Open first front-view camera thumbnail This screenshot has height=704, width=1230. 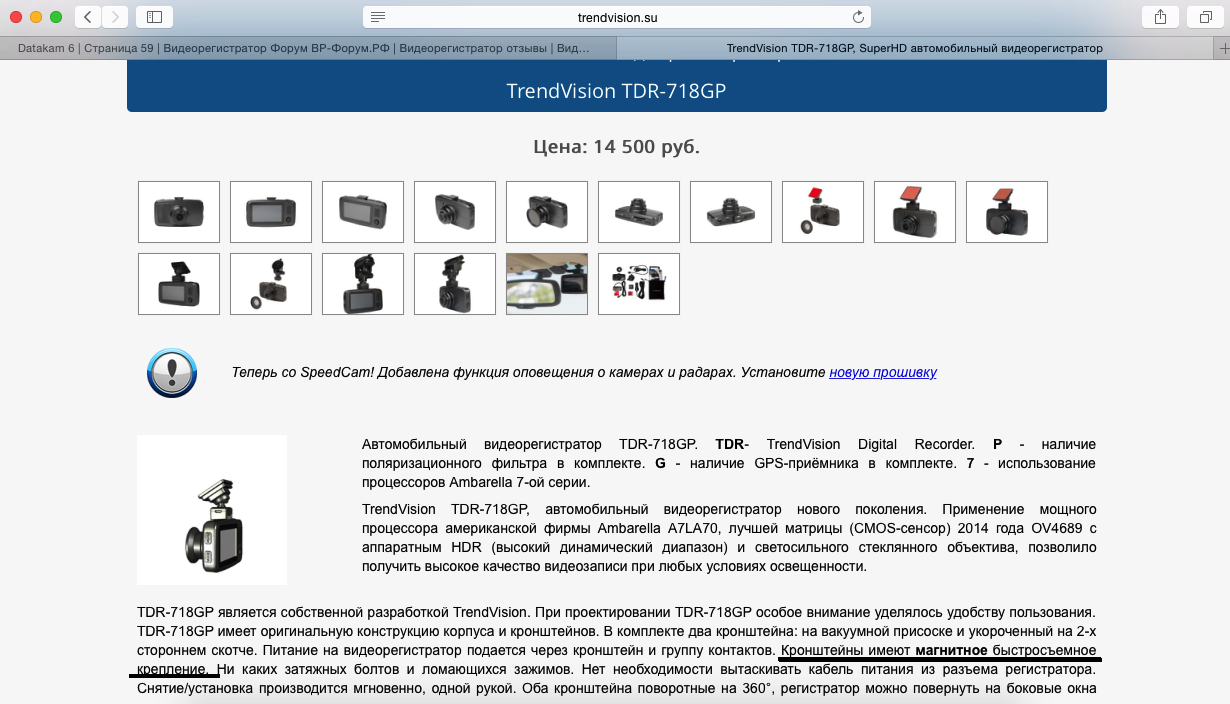pos(179,212)
